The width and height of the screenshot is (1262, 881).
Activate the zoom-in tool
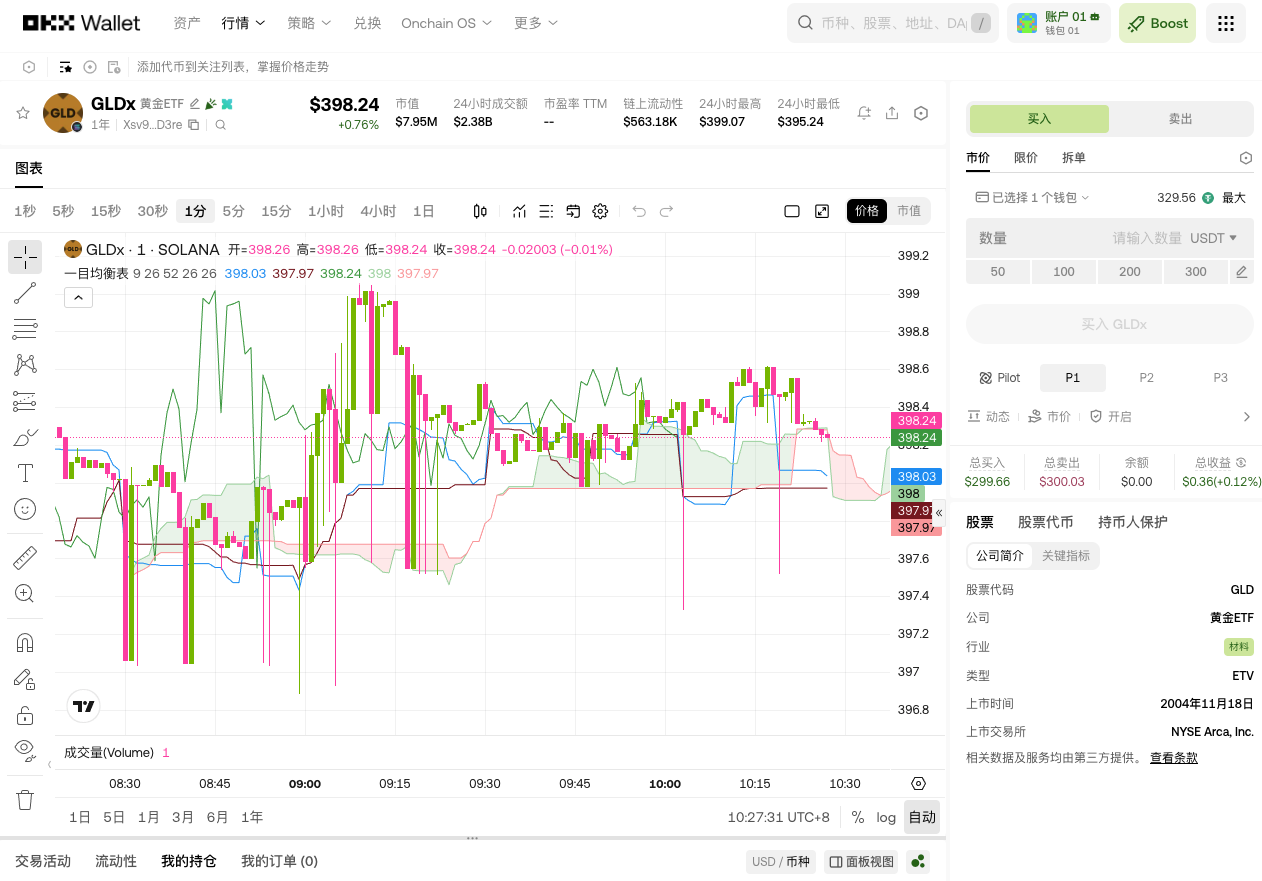25,593
